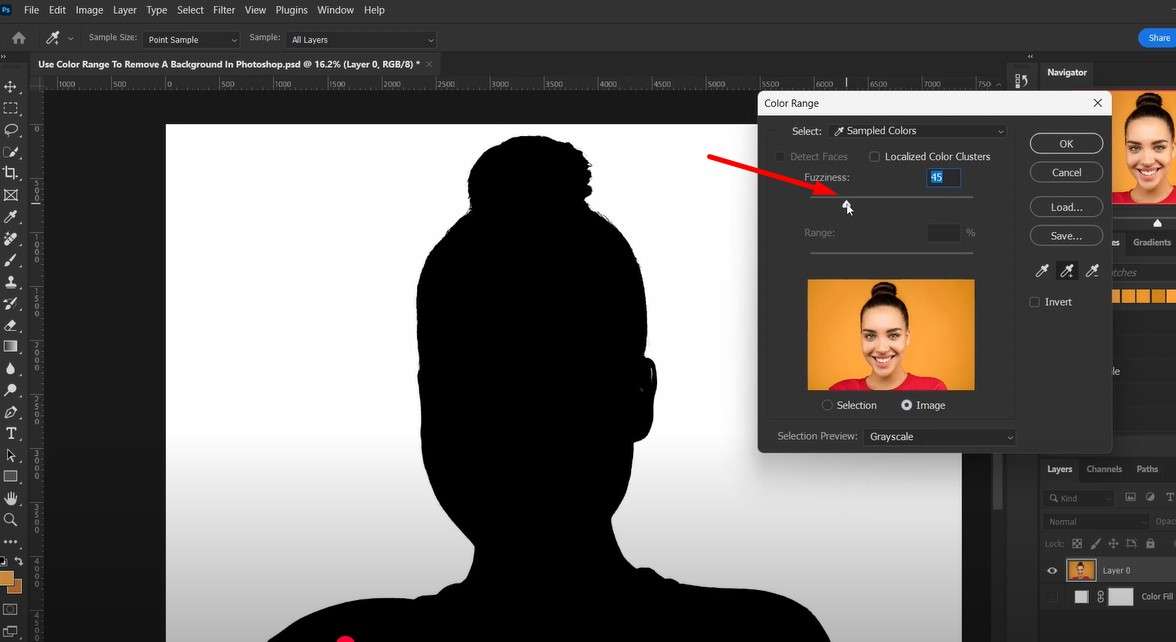Toggle visibility of Layer 0
1176x642 pixels.
coord(1052,571)
